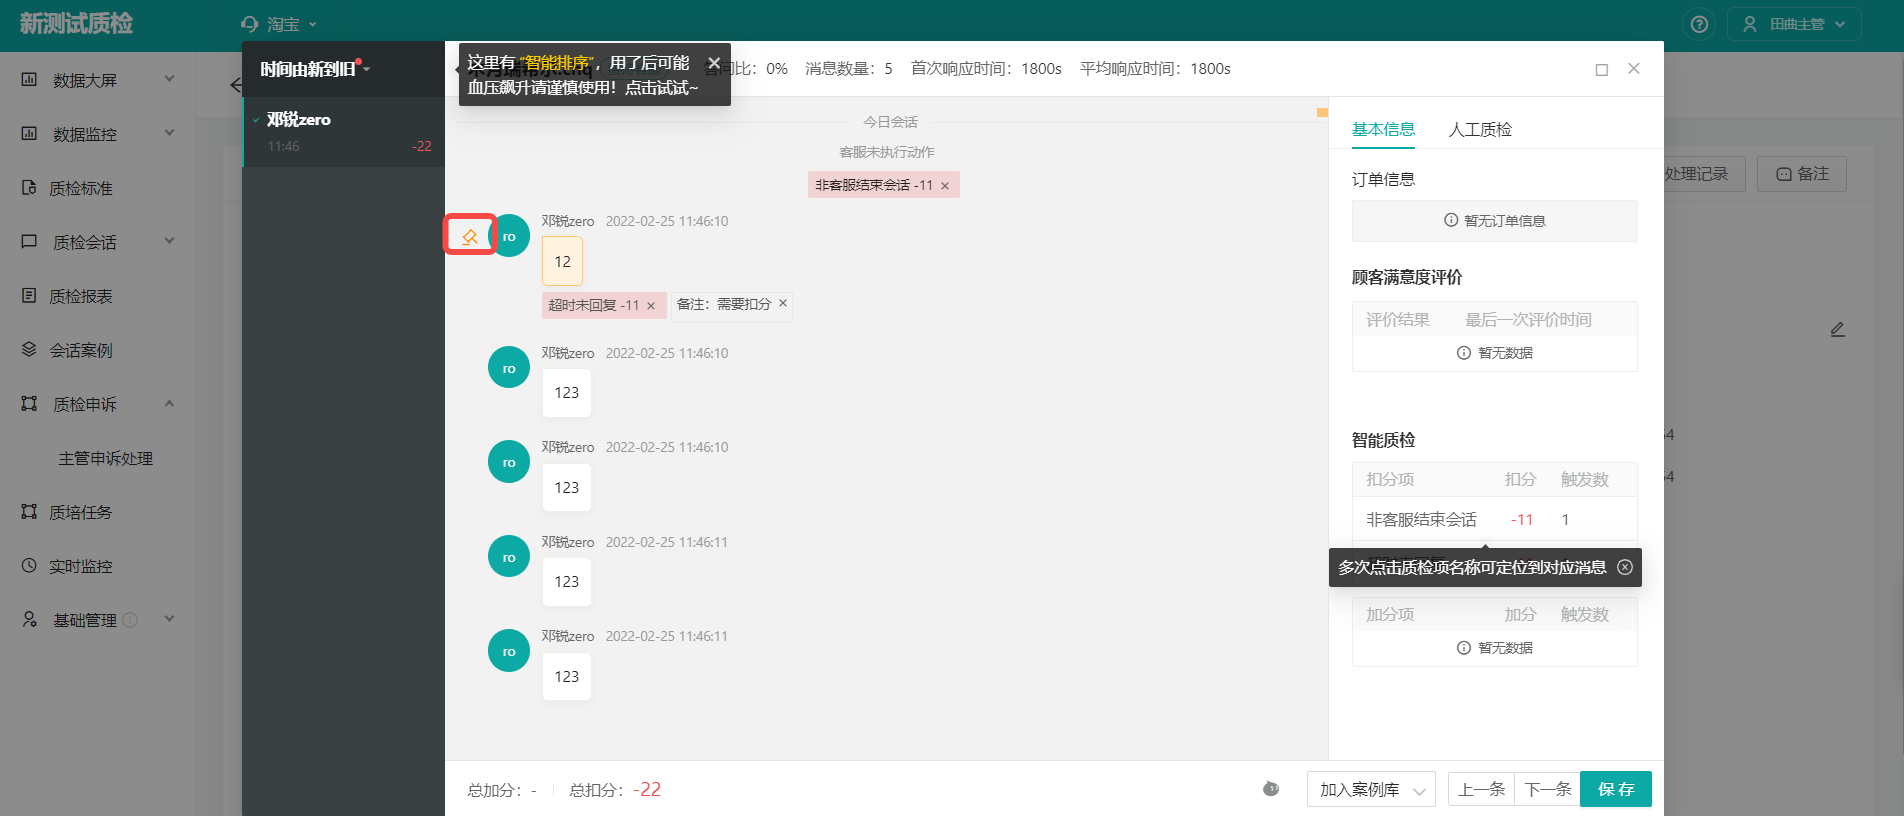This screenshot has height=816, width=1904.
Task: Click the 会话案例 layers icon
Action: click(29, 349)
